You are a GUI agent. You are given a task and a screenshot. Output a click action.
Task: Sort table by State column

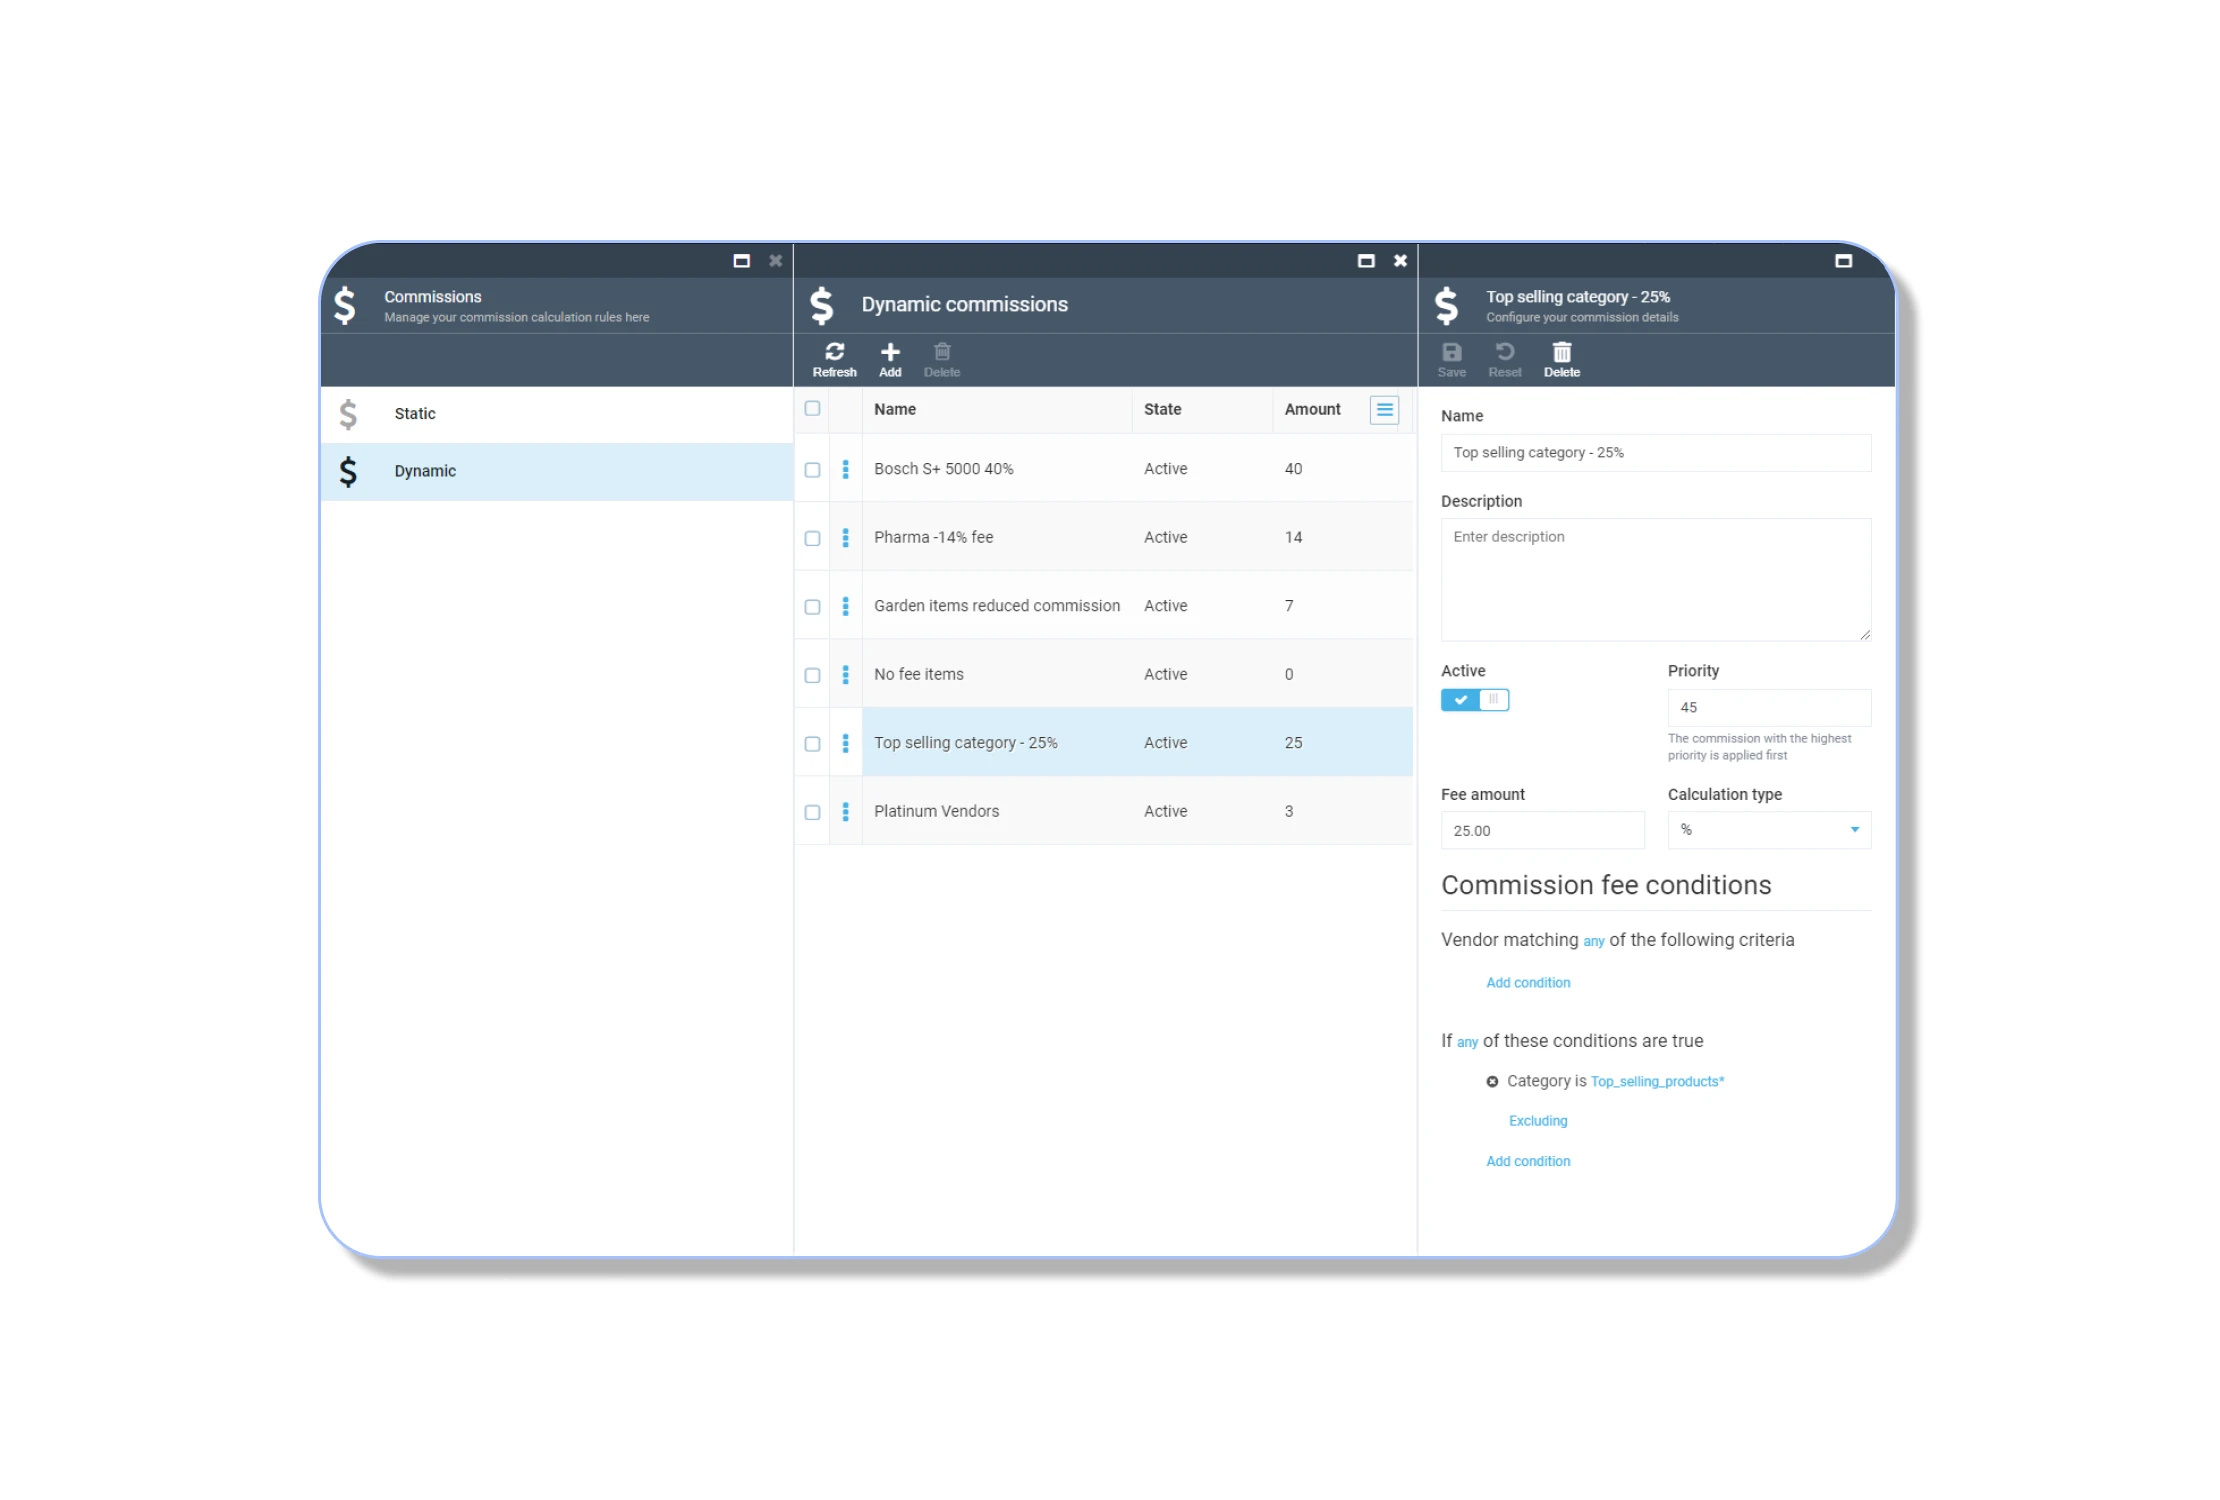pyautogui.click(x=1163, y=409)
